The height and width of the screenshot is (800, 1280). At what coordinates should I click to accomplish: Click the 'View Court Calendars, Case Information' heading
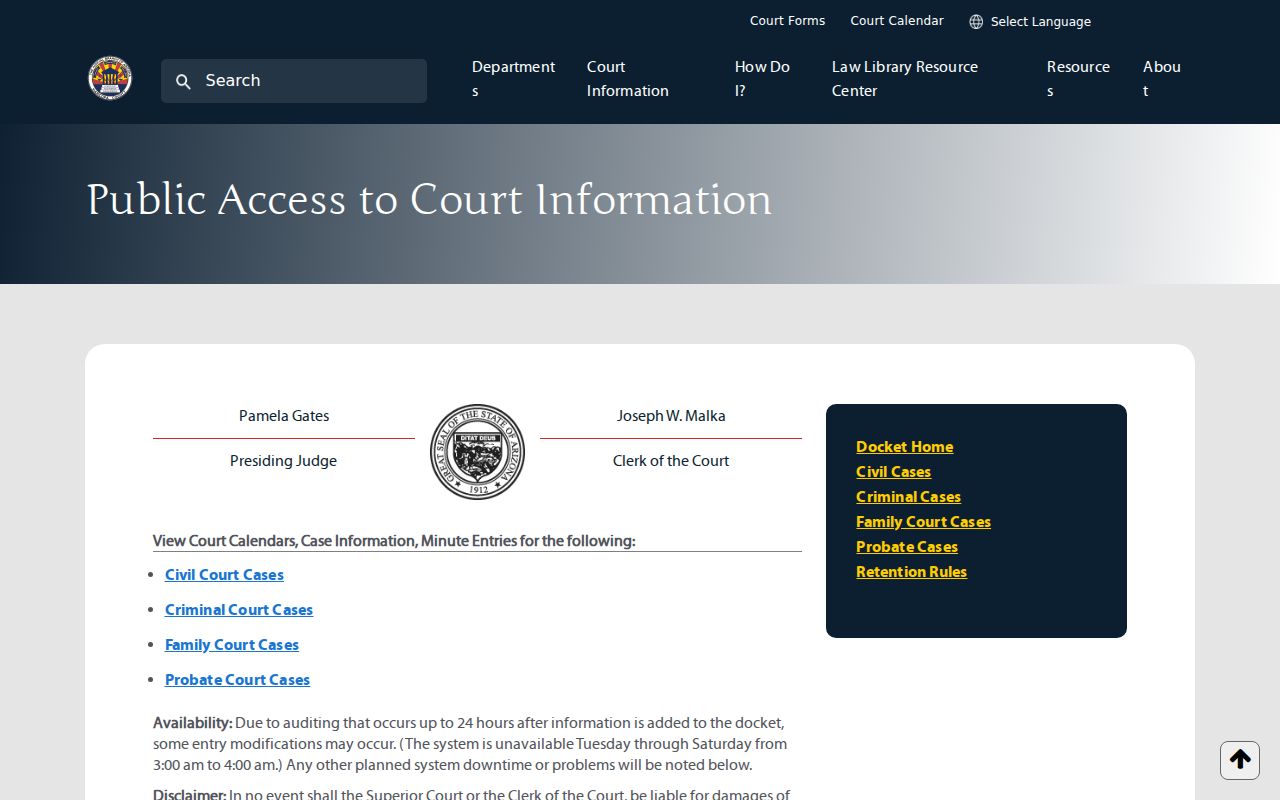[x=394, y=541]
